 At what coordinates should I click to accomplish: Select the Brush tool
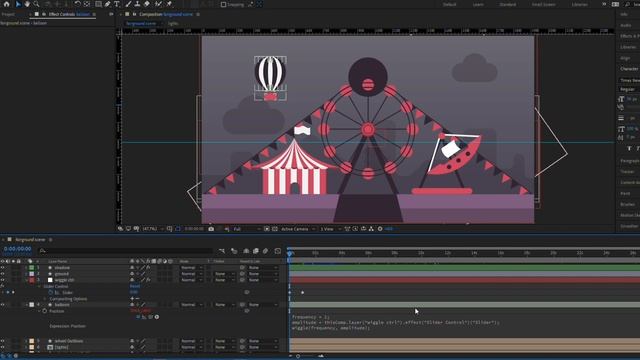[x=128, y=4]
